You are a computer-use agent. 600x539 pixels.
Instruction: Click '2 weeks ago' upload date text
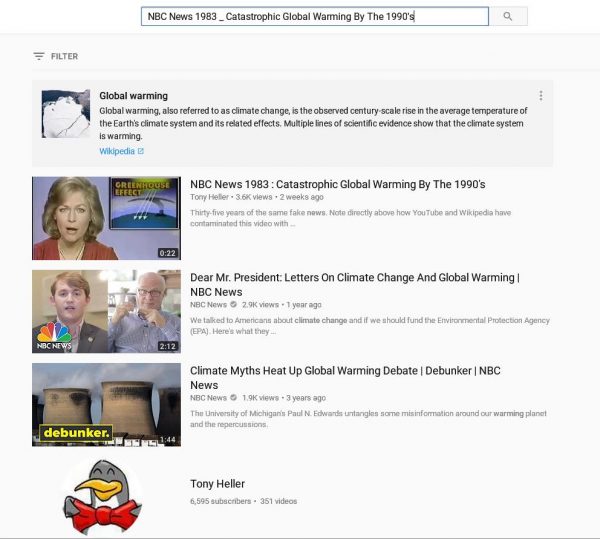tap(302, 197)
